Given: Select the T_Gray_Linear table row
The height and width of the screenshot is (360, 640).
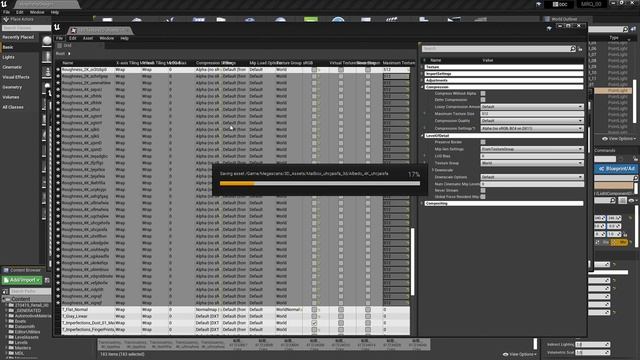Looking at the screenshot, I should (236, 316).
